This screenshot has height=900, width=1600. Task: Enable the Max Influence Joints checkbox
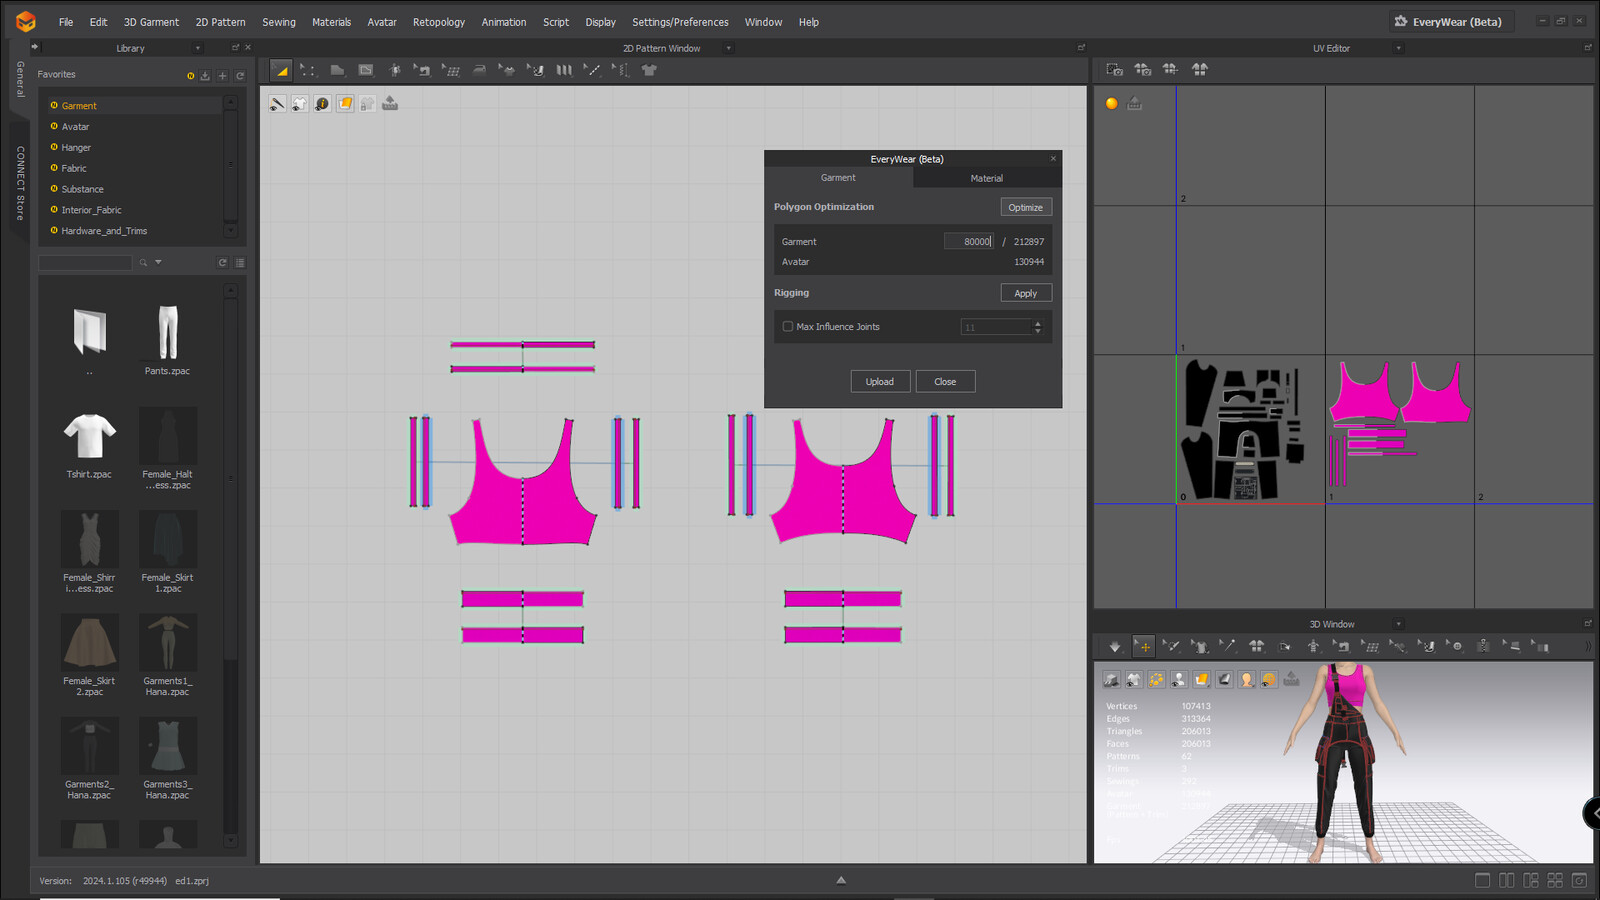(788, 327)
